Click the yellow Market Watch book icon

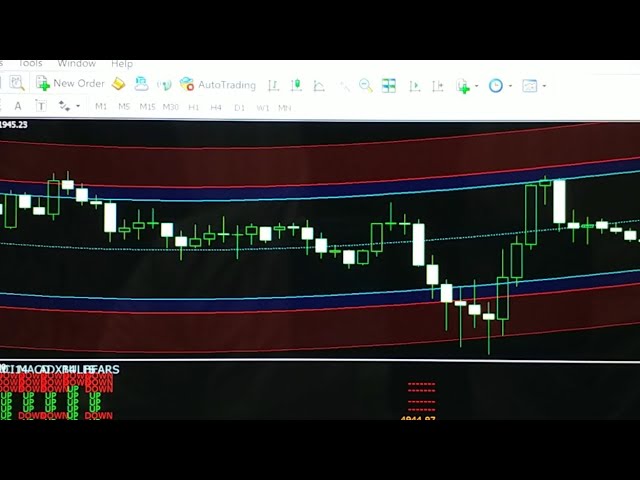tap(118, 85)
